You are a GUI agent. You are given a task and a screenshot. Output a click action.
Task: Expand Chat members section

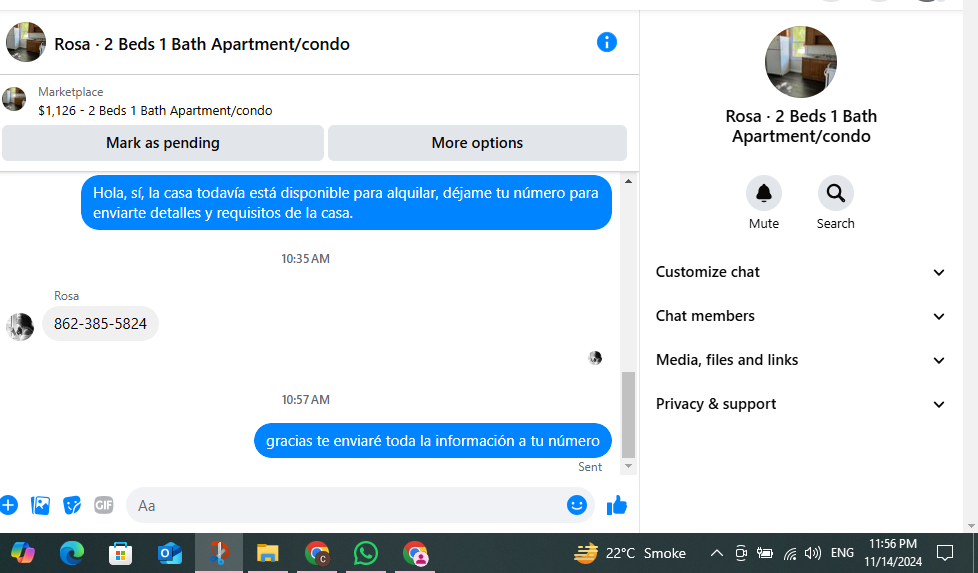[x=800, y=316]
